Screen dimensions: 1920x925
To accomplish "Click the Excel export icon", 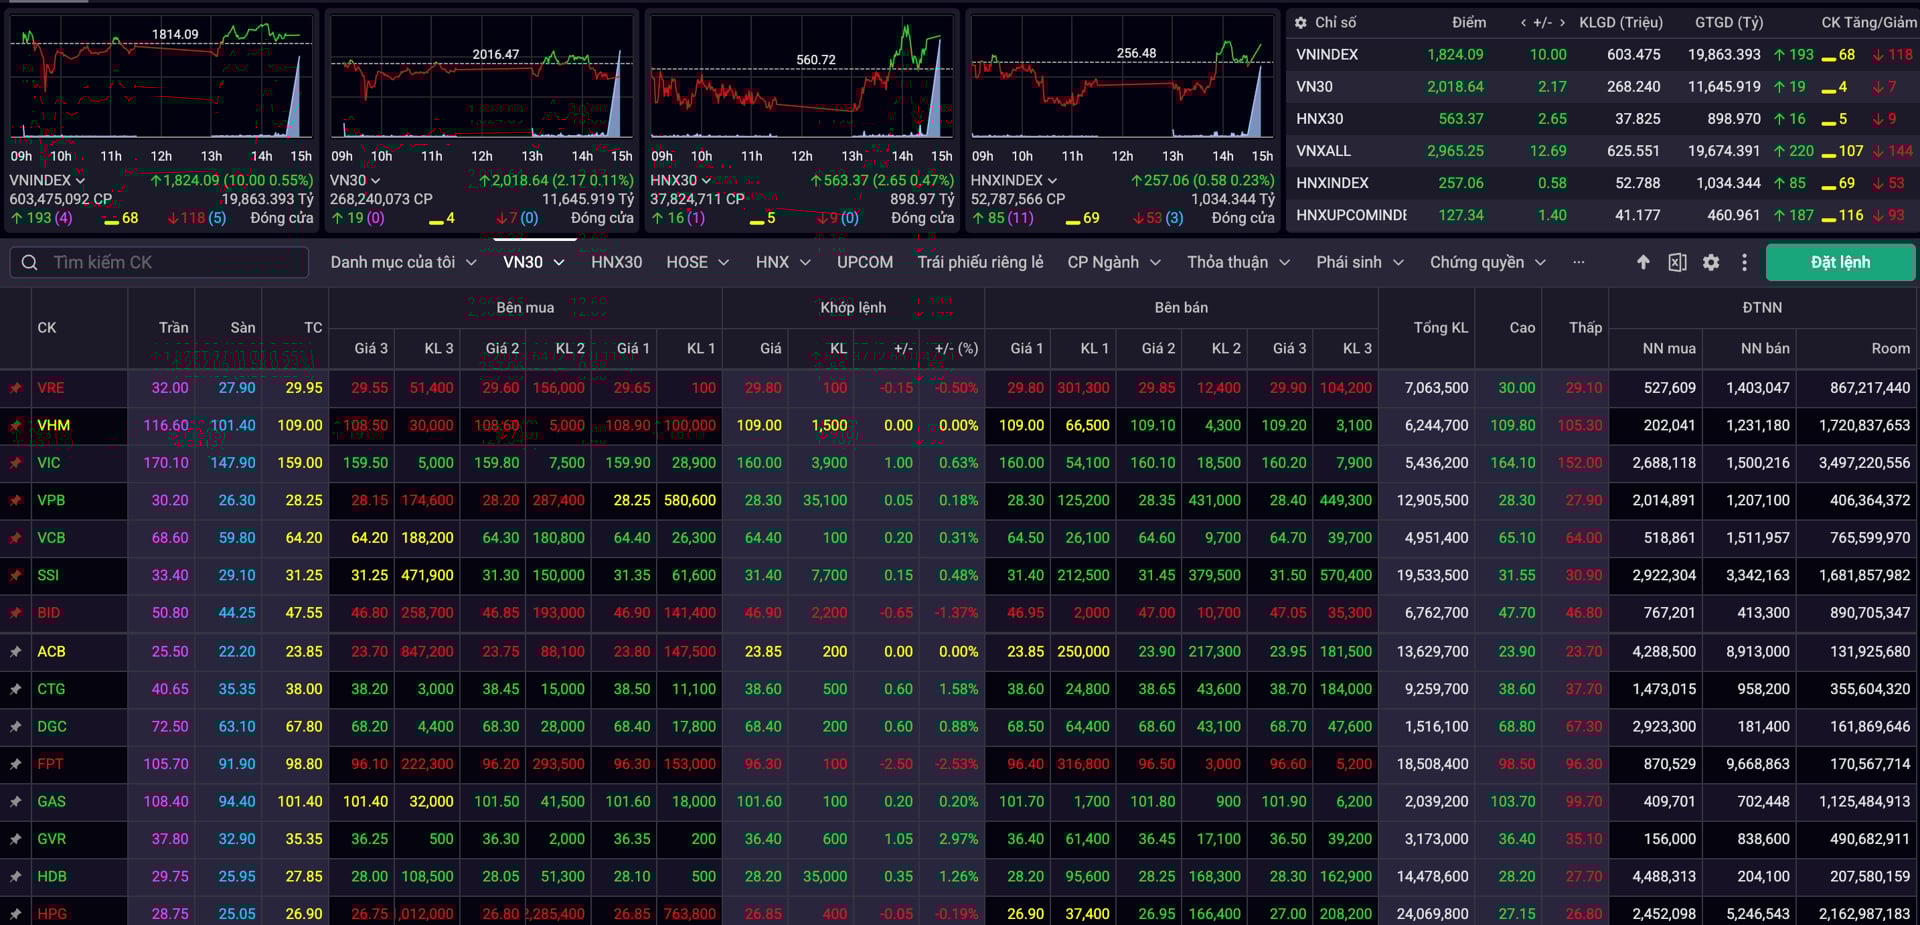I will [x=1677, y=262].
